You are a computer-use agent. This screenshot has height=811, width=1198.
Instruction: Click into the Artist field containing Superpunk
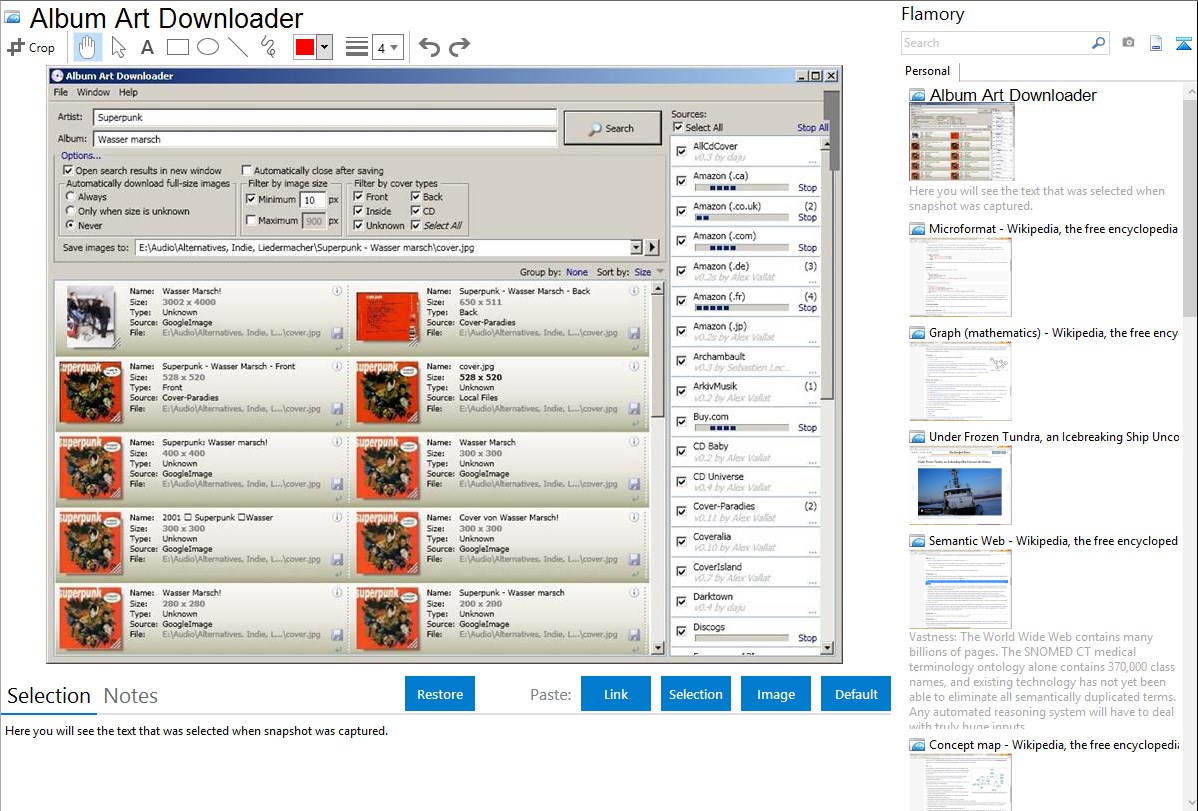325,118
